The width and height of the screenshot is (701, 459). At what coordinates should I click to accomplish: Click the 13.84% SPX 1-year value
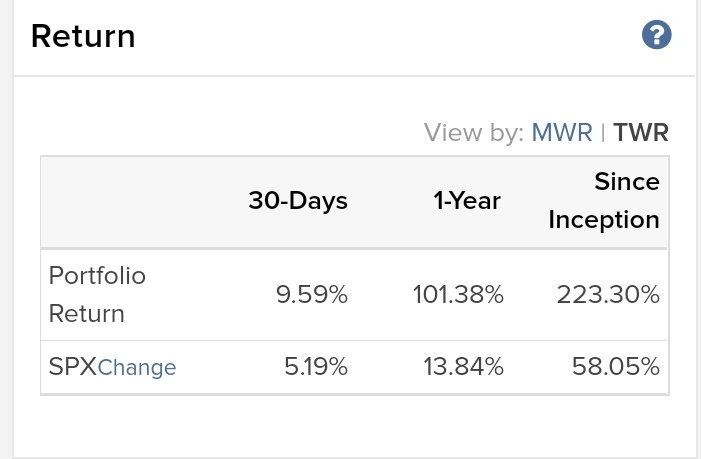(465, 367)
